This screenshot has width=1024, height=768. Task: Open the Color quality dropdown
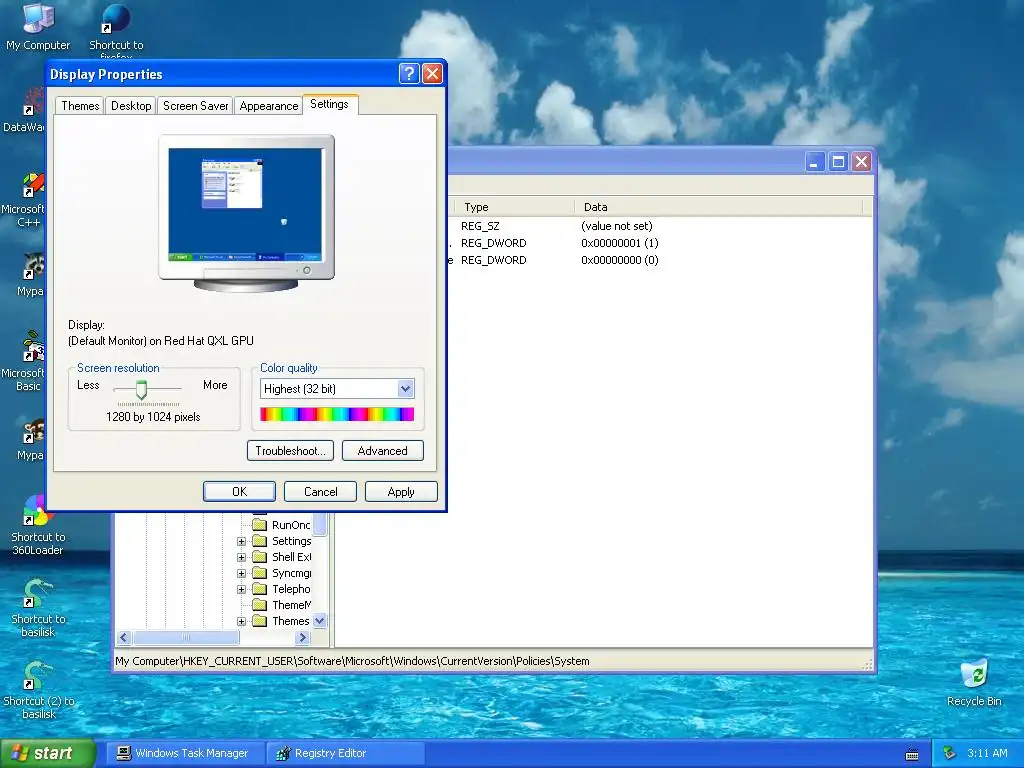pos(406,389)
